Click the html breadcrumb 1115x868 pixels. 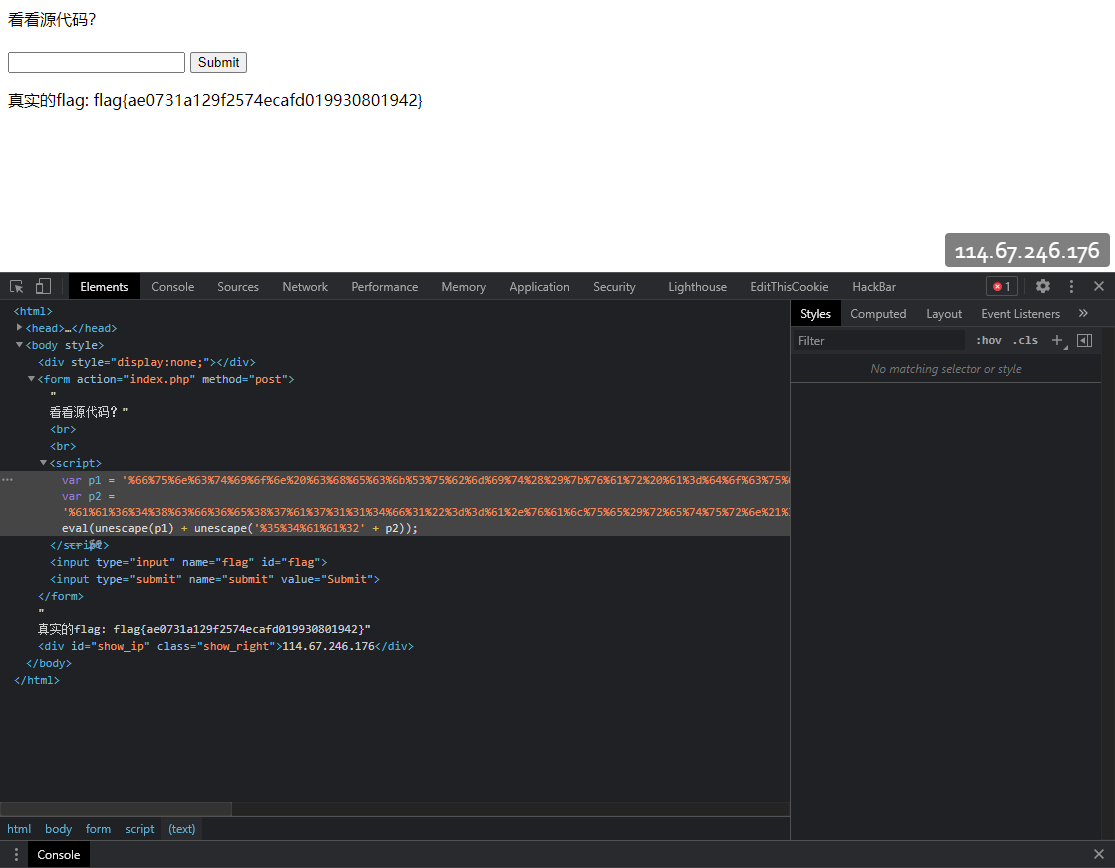[19, 829]
